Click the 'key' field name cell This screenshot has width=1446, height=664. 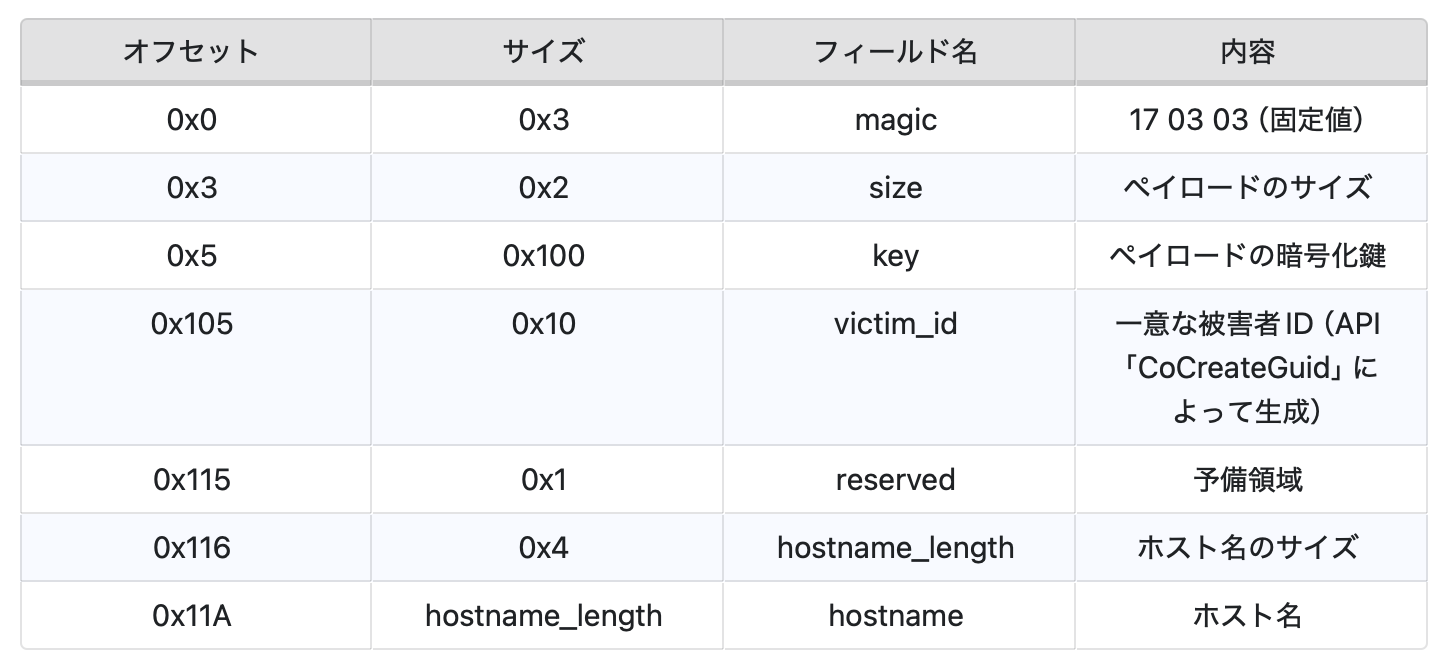coord(895,256)
